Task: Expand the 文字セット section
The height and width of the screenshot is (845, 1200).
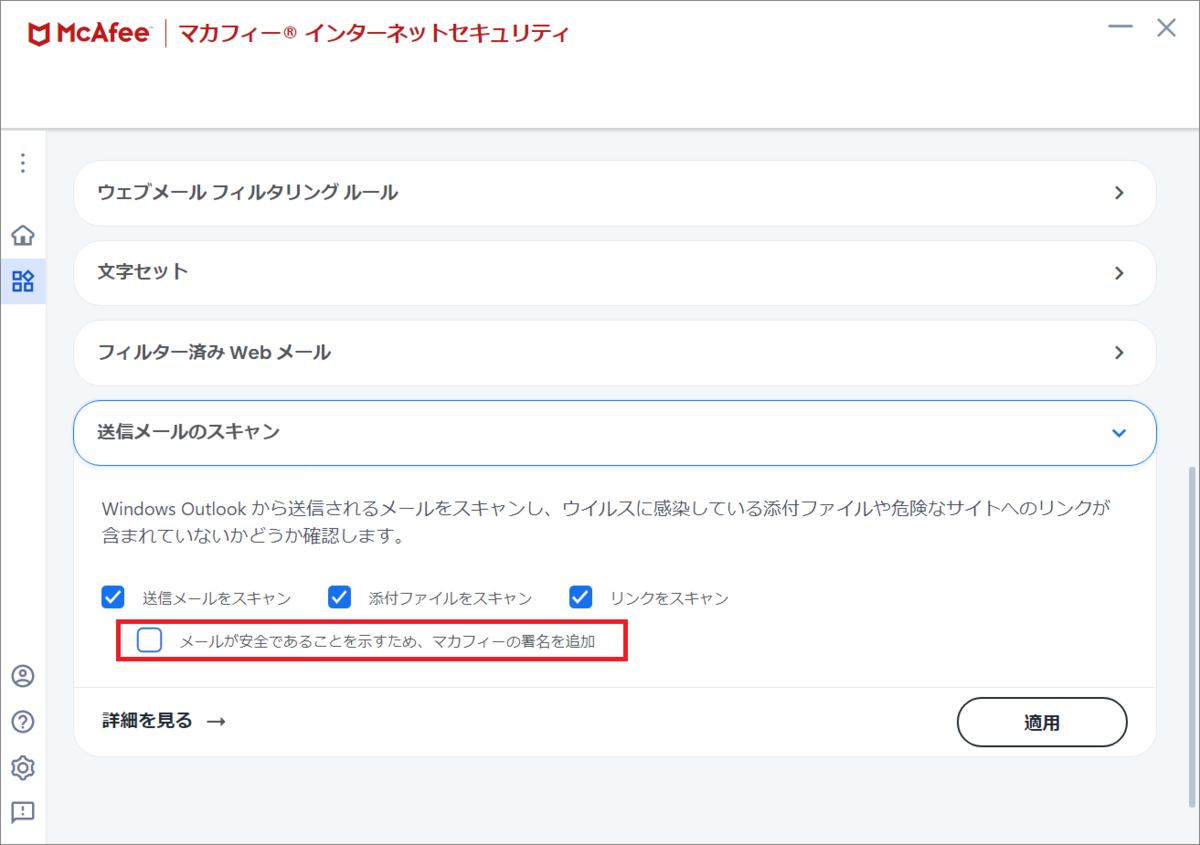Action: coord(615,273)
